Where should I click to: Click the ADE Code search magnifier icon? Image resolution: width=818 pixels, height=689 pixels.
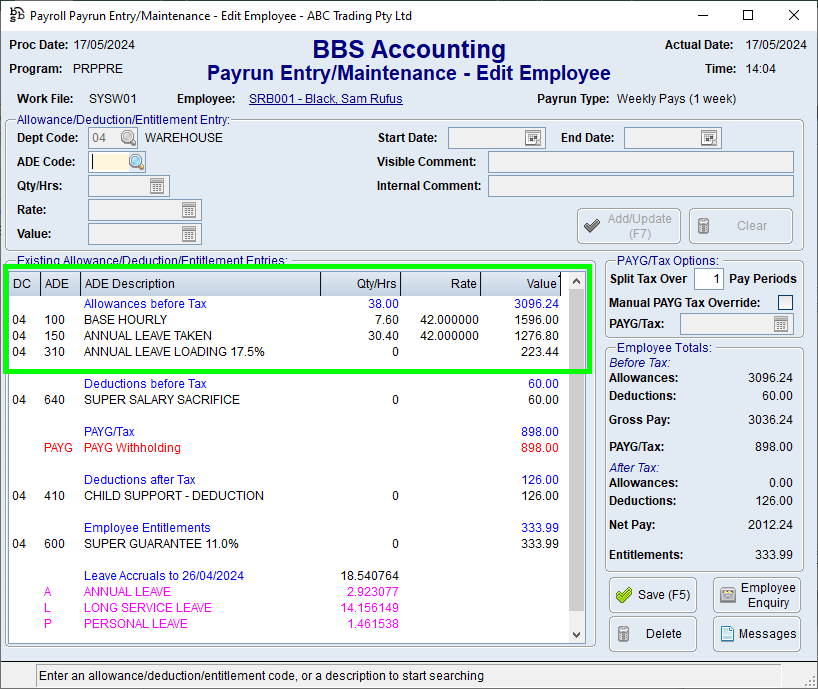pyautogui.click(x=135, y=162)
